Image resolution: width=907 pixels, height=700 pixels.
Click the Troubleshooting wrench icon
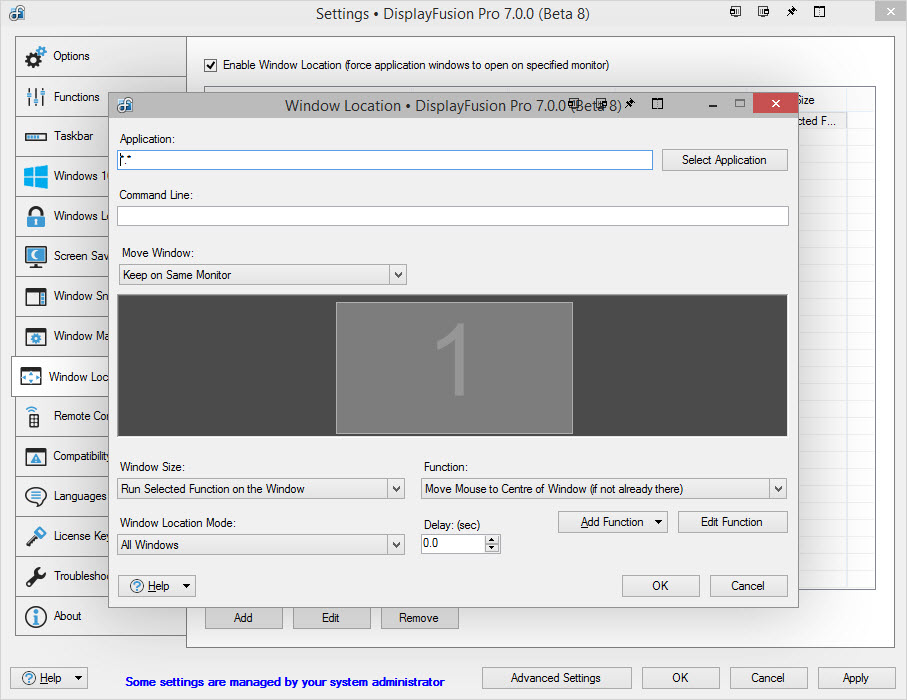35,577
